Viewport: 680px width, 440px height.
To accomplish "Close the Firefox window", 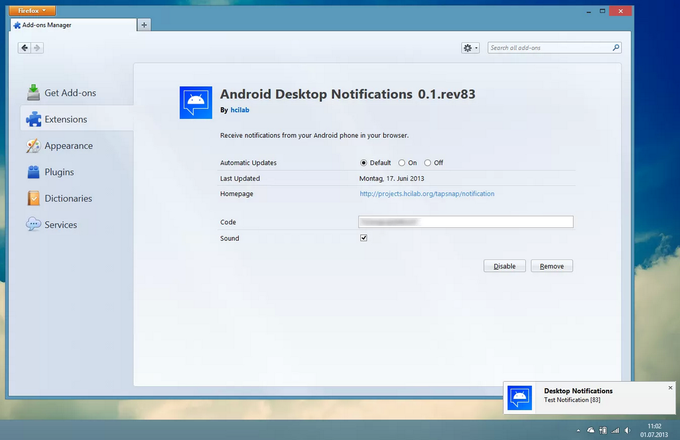I will point(621,11).
